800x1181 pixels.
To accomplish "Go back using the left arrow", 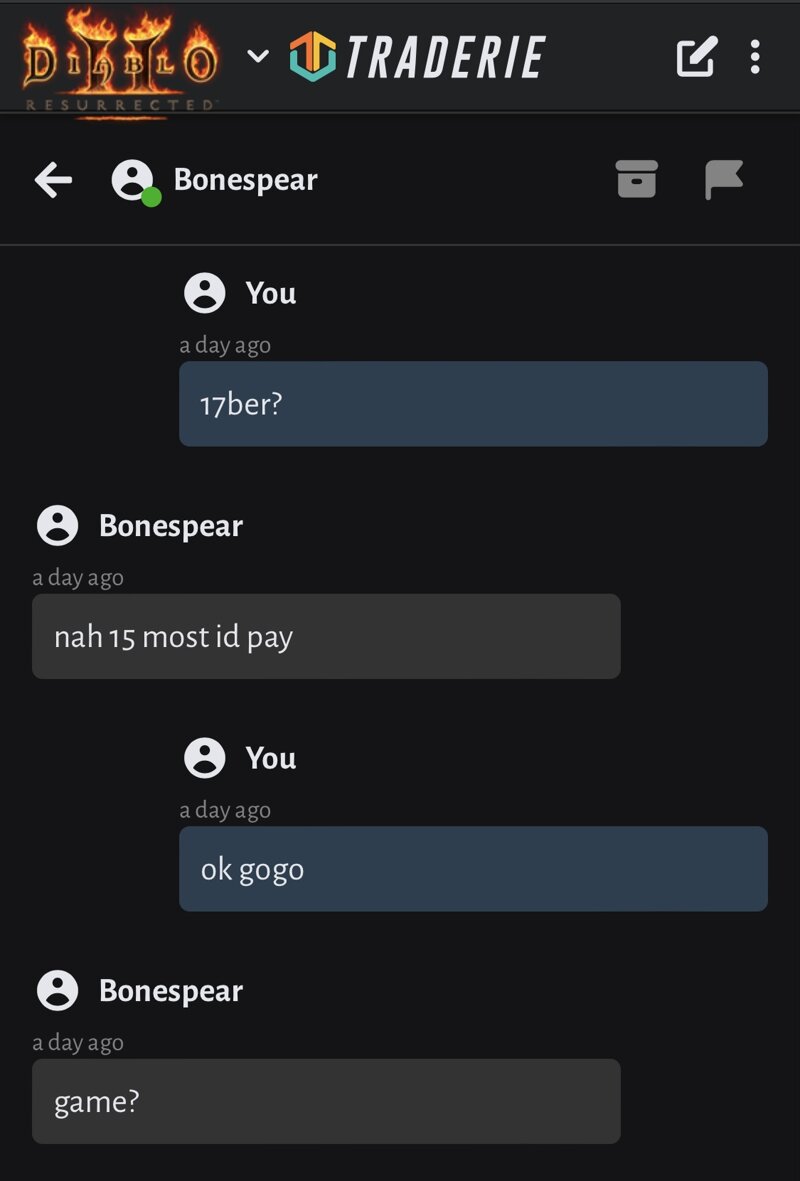I will [53, 180].
